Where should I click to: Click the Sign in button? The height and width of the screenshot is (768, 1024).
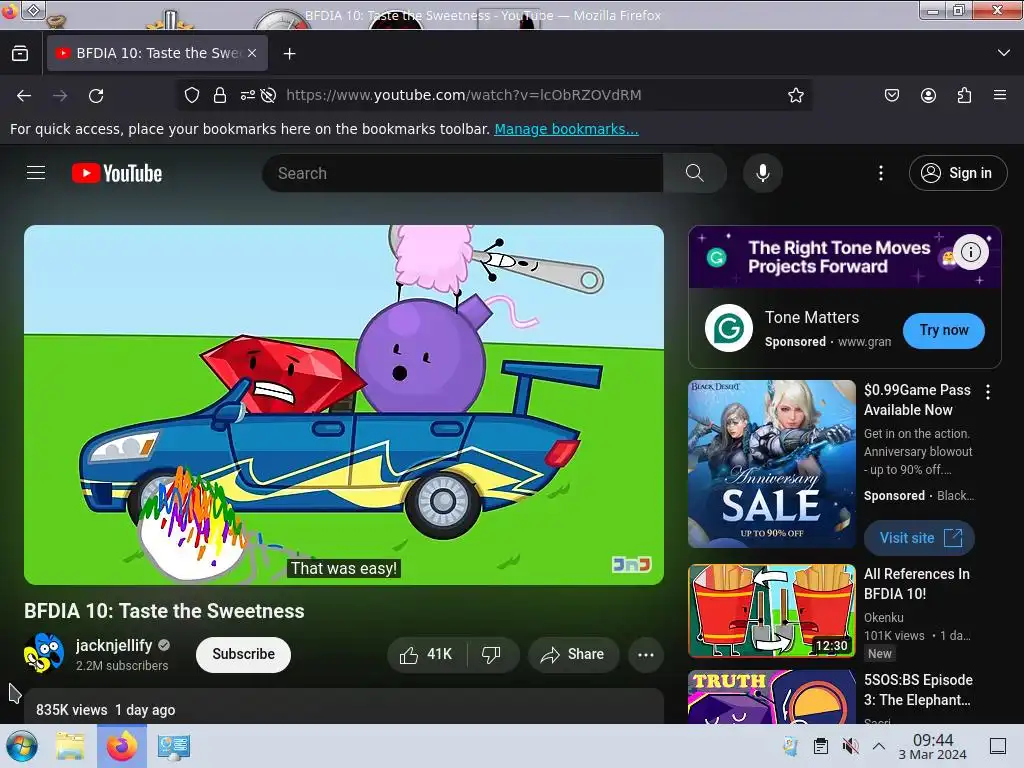click(957, 173)
